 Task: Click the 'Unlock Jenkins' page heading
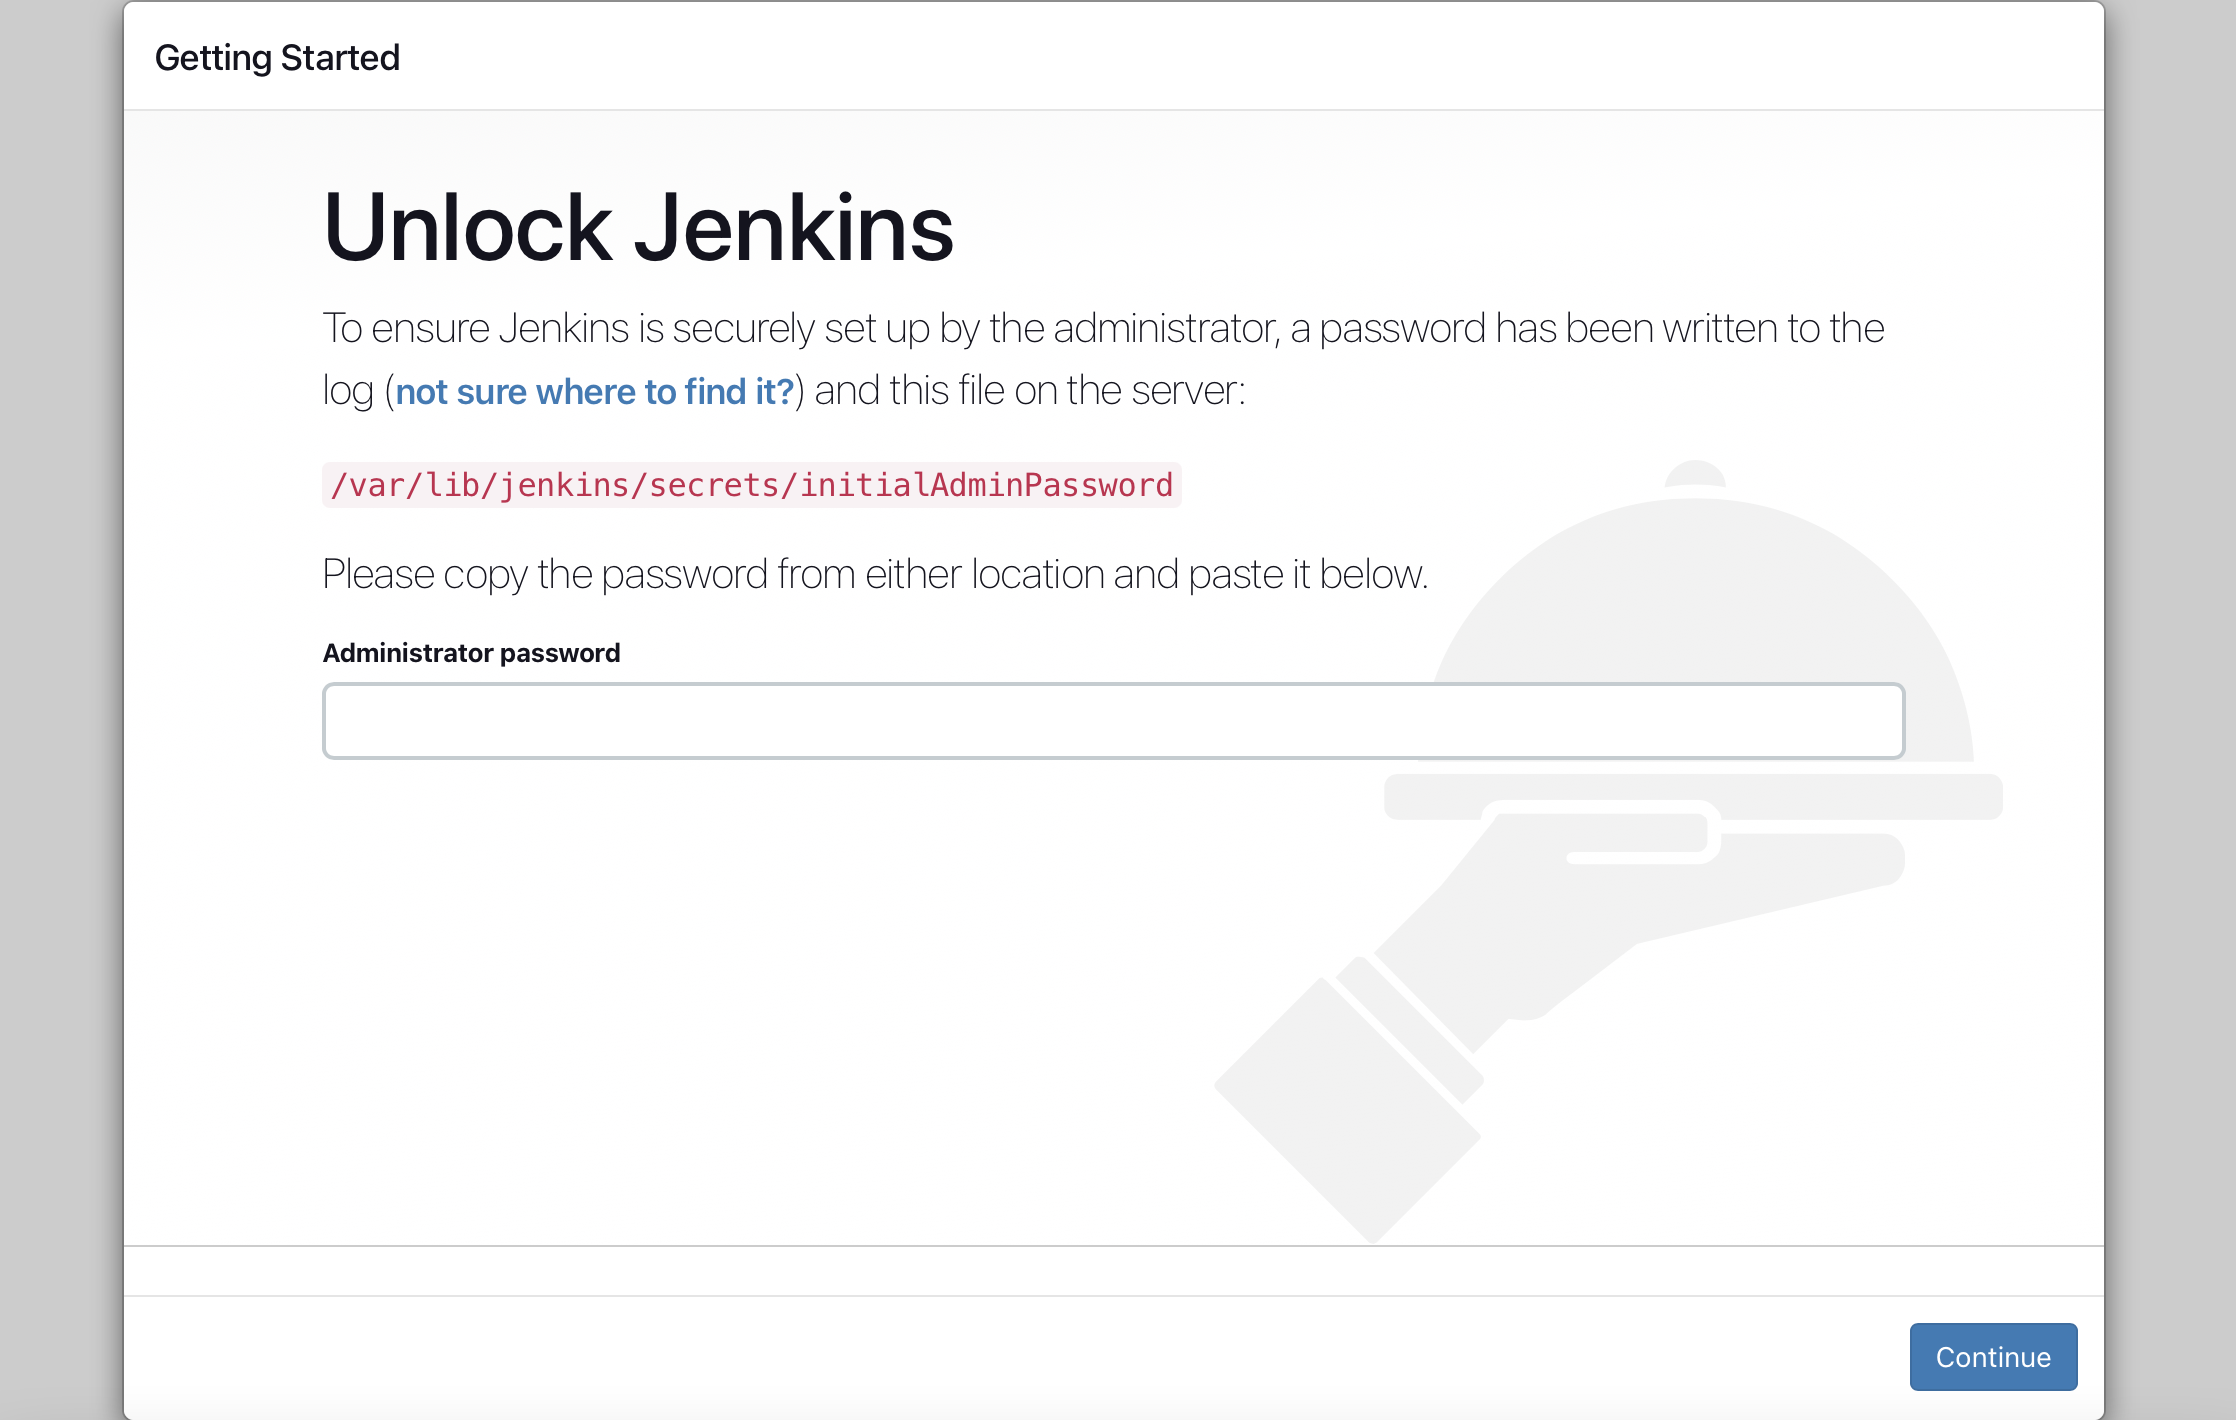pos(637,228)
